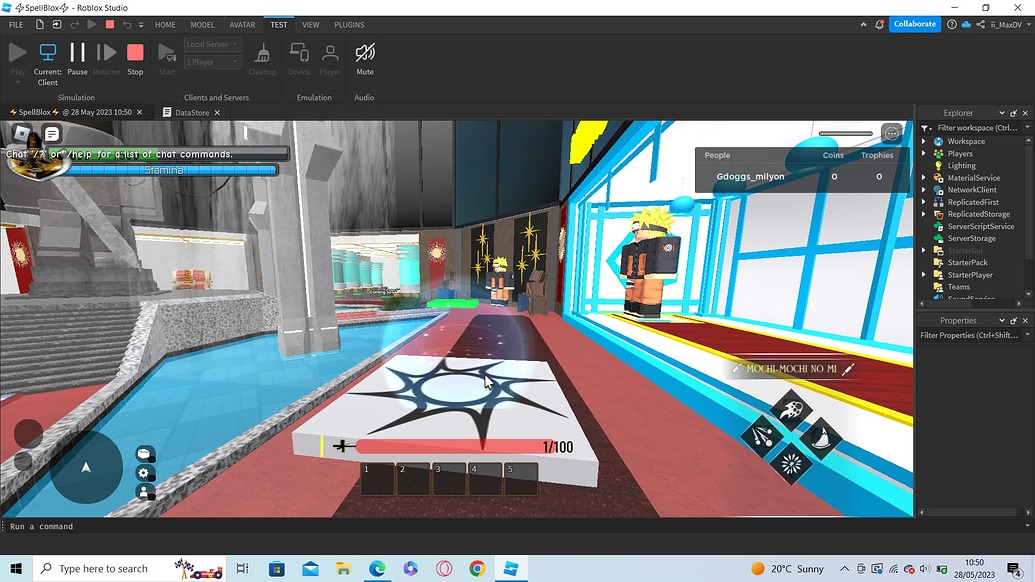
Task: Select hotbar slot 3
Action: pos(449,478)
